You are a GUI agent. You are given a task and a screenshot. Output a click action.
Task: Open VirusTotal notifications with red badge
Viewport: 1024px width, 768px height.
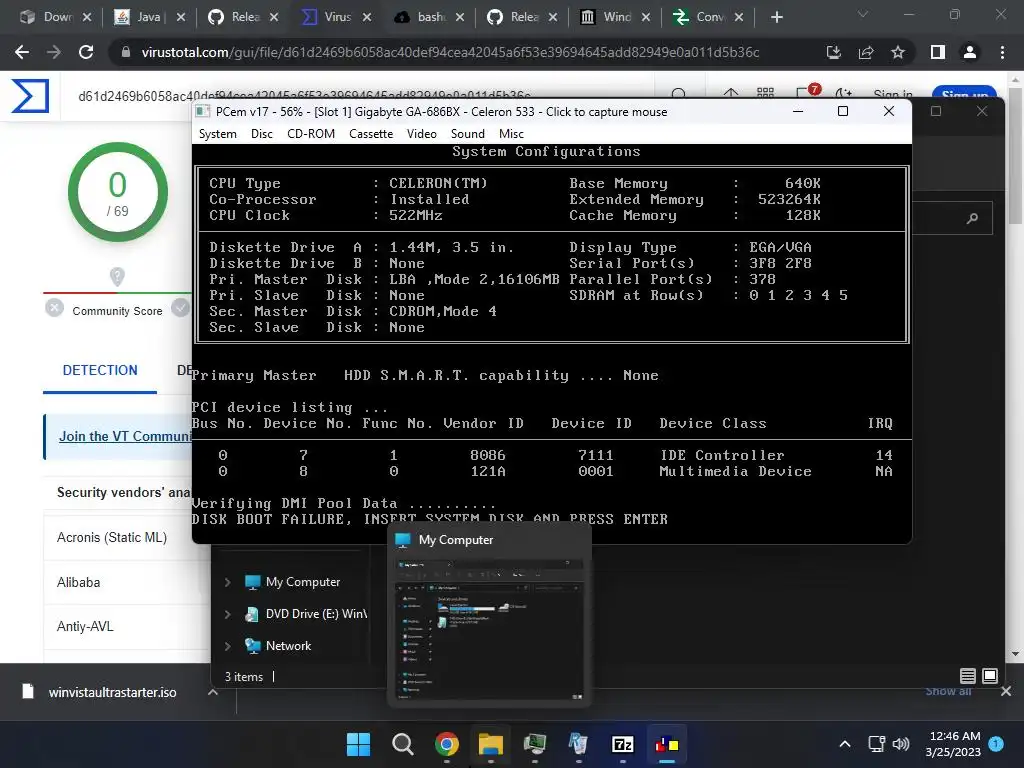point(806,93)
